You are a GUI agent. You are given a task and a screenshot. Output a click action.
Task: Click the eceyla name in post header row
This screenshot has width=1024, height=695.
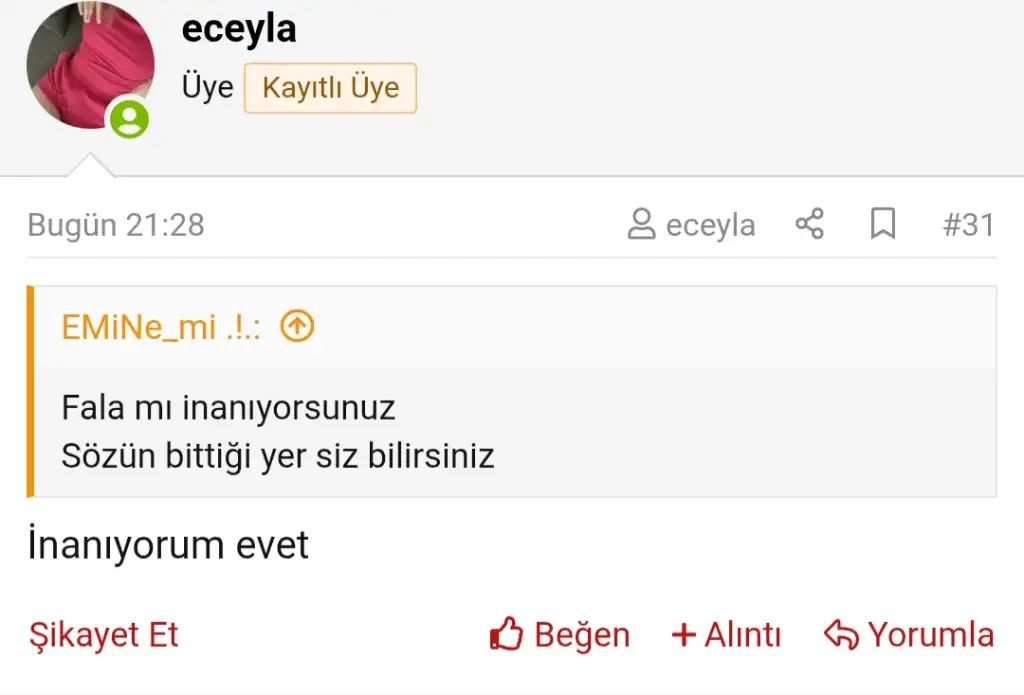tap(710, 225)
